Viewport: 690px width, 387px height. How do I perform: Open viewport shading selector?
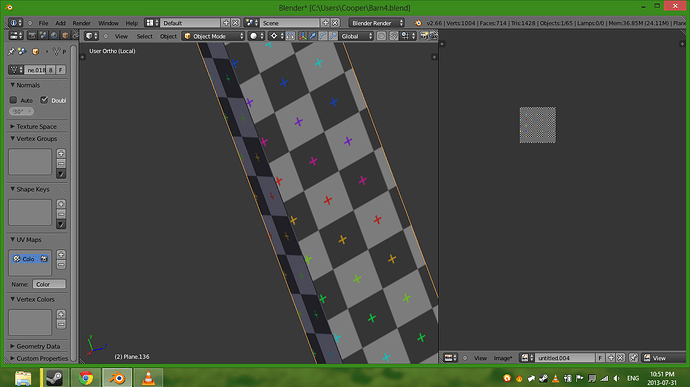point(256,36)
